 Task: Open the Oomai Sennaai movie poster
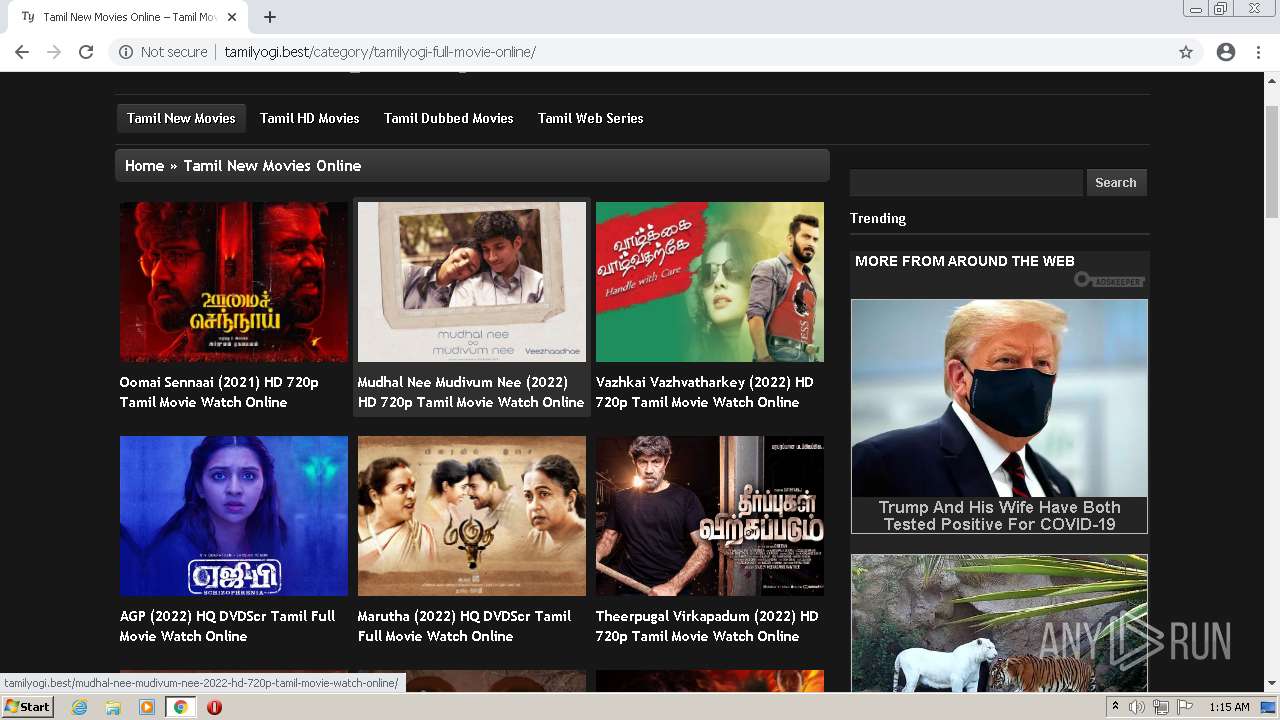coord(234,282)
